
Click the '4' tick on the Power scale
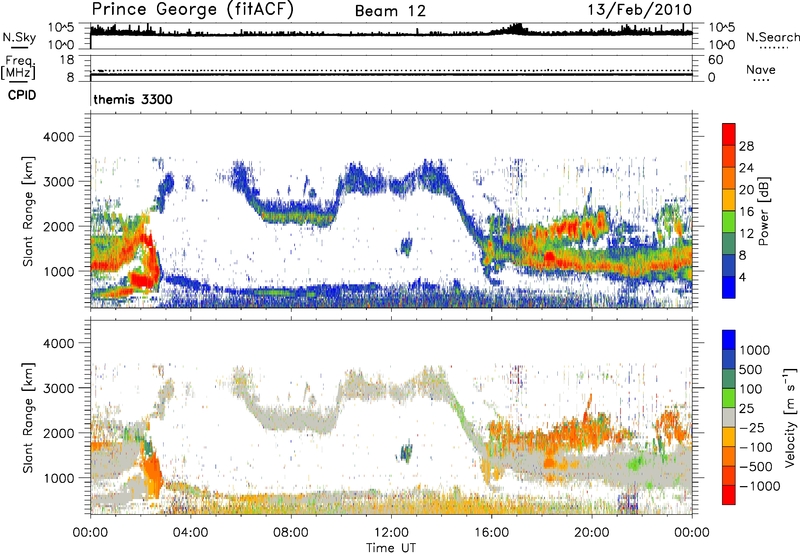coord(743,277)
